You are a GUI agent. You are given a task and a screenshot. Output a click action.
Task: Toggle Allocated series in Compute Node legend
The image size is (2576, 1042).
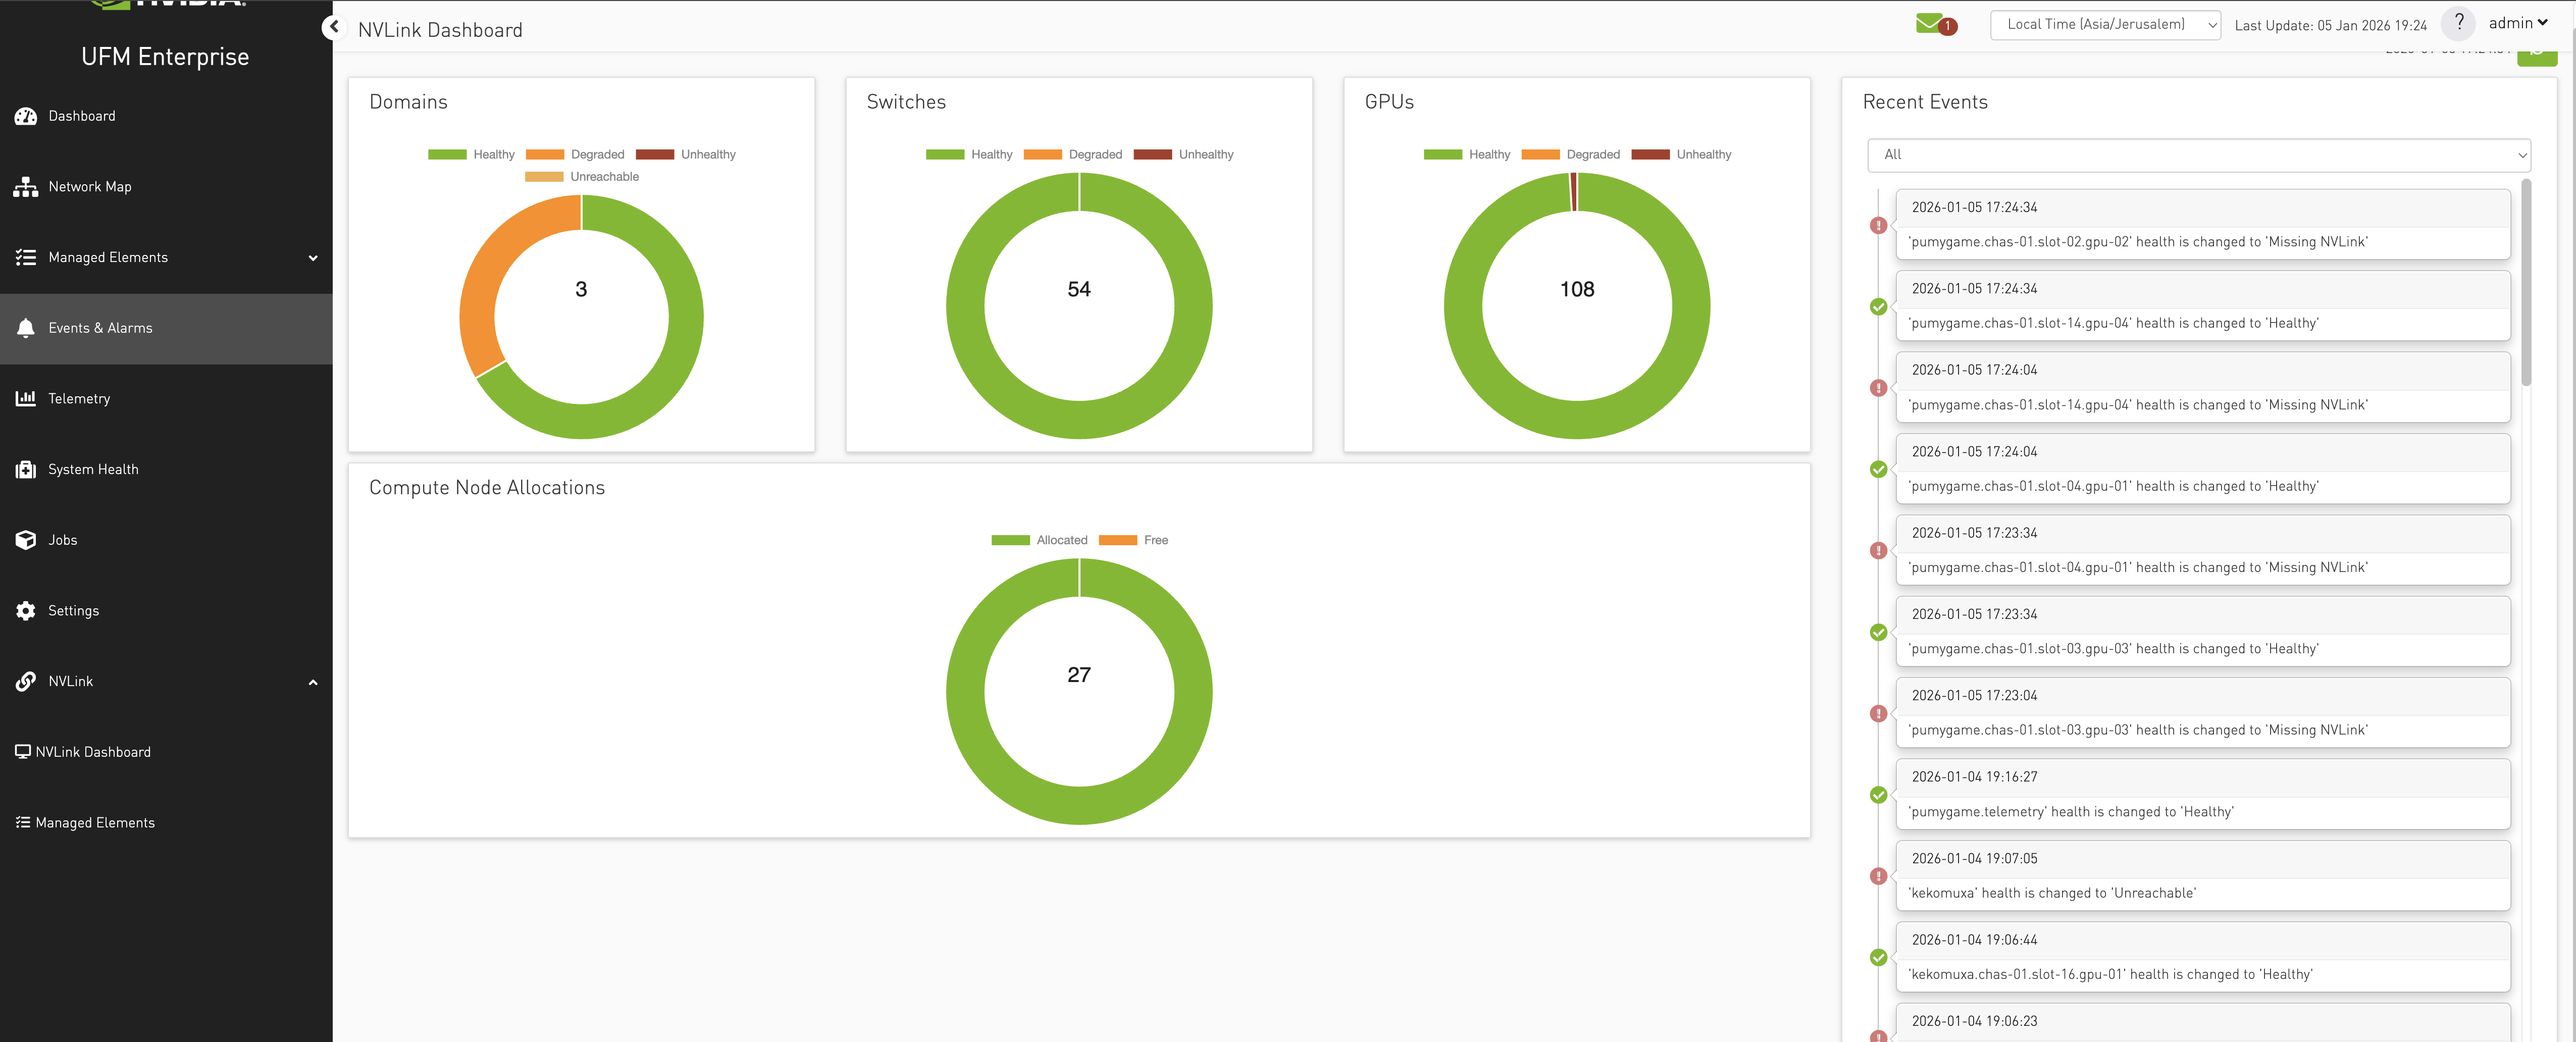[1039, 540]
